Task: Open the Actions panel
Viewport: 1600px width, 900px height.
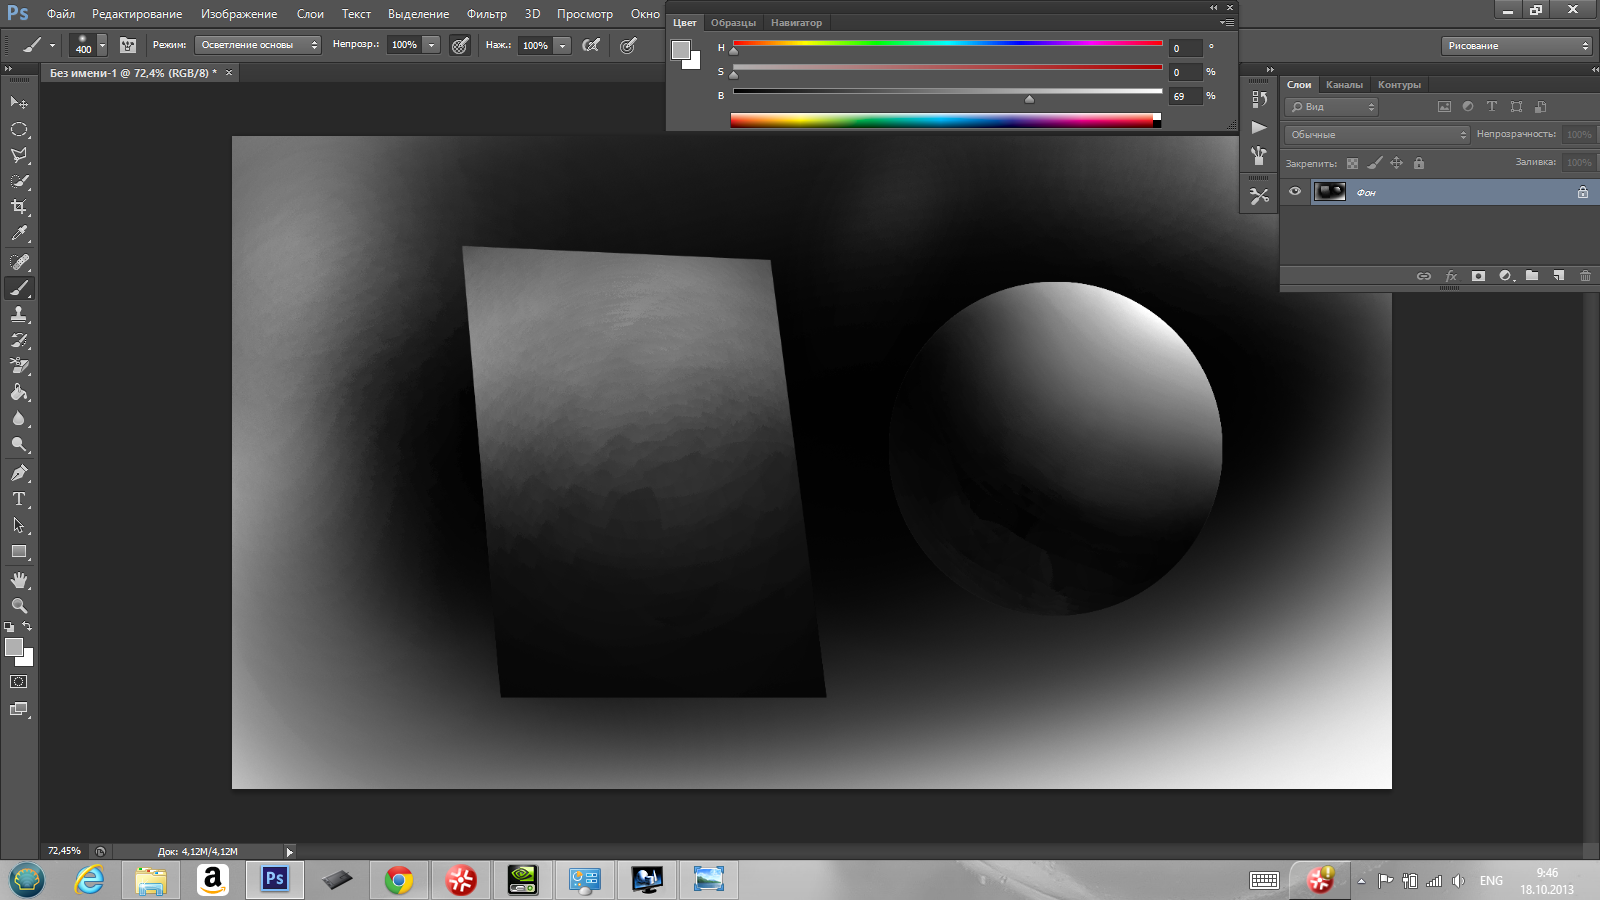Action: (x=1259, y=127)
